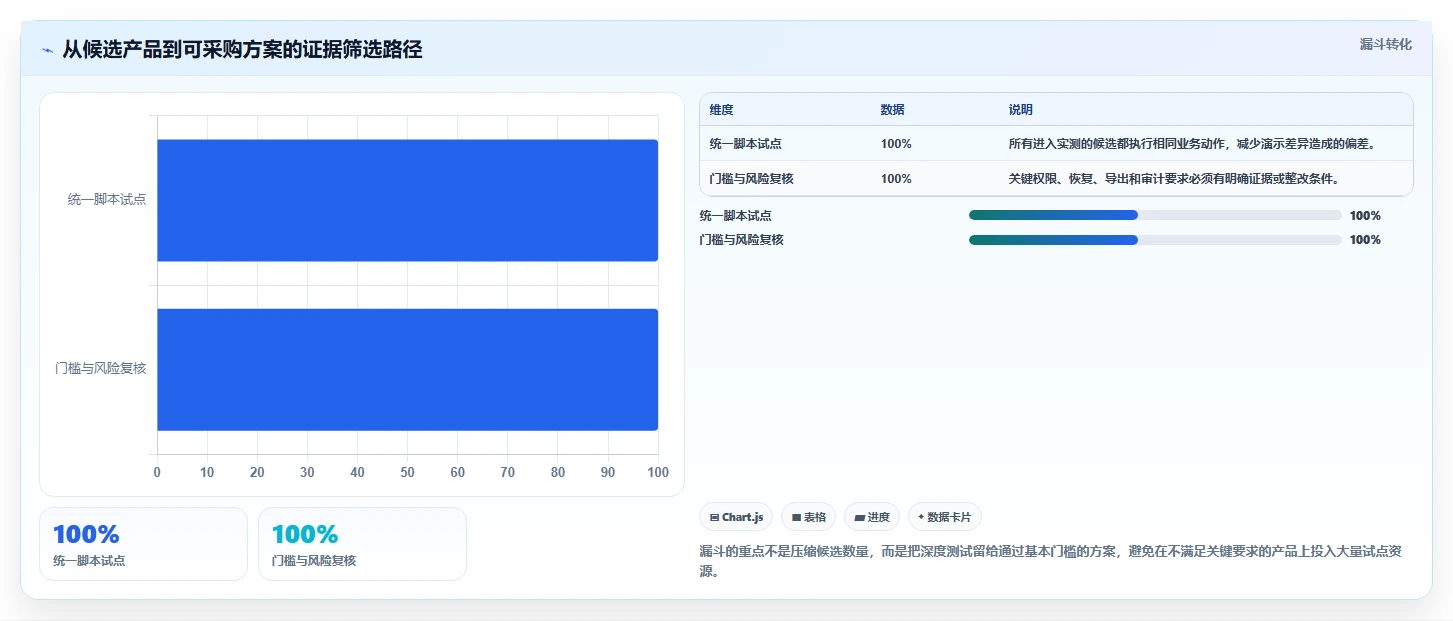Click the 数据 column header

pos(892,110)
